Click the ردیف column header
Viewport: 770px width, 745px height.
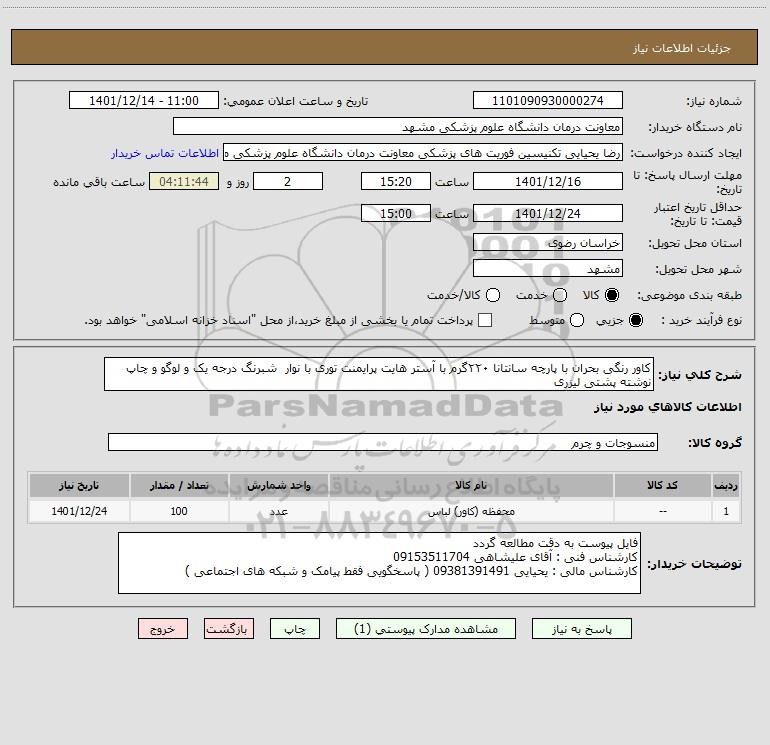coord(726,485)
